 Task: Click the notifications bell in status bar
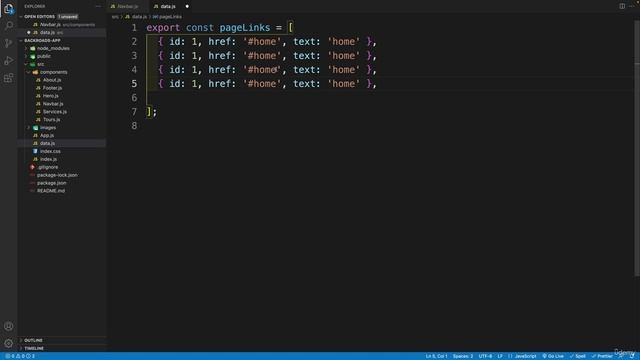tap(632, 356)
